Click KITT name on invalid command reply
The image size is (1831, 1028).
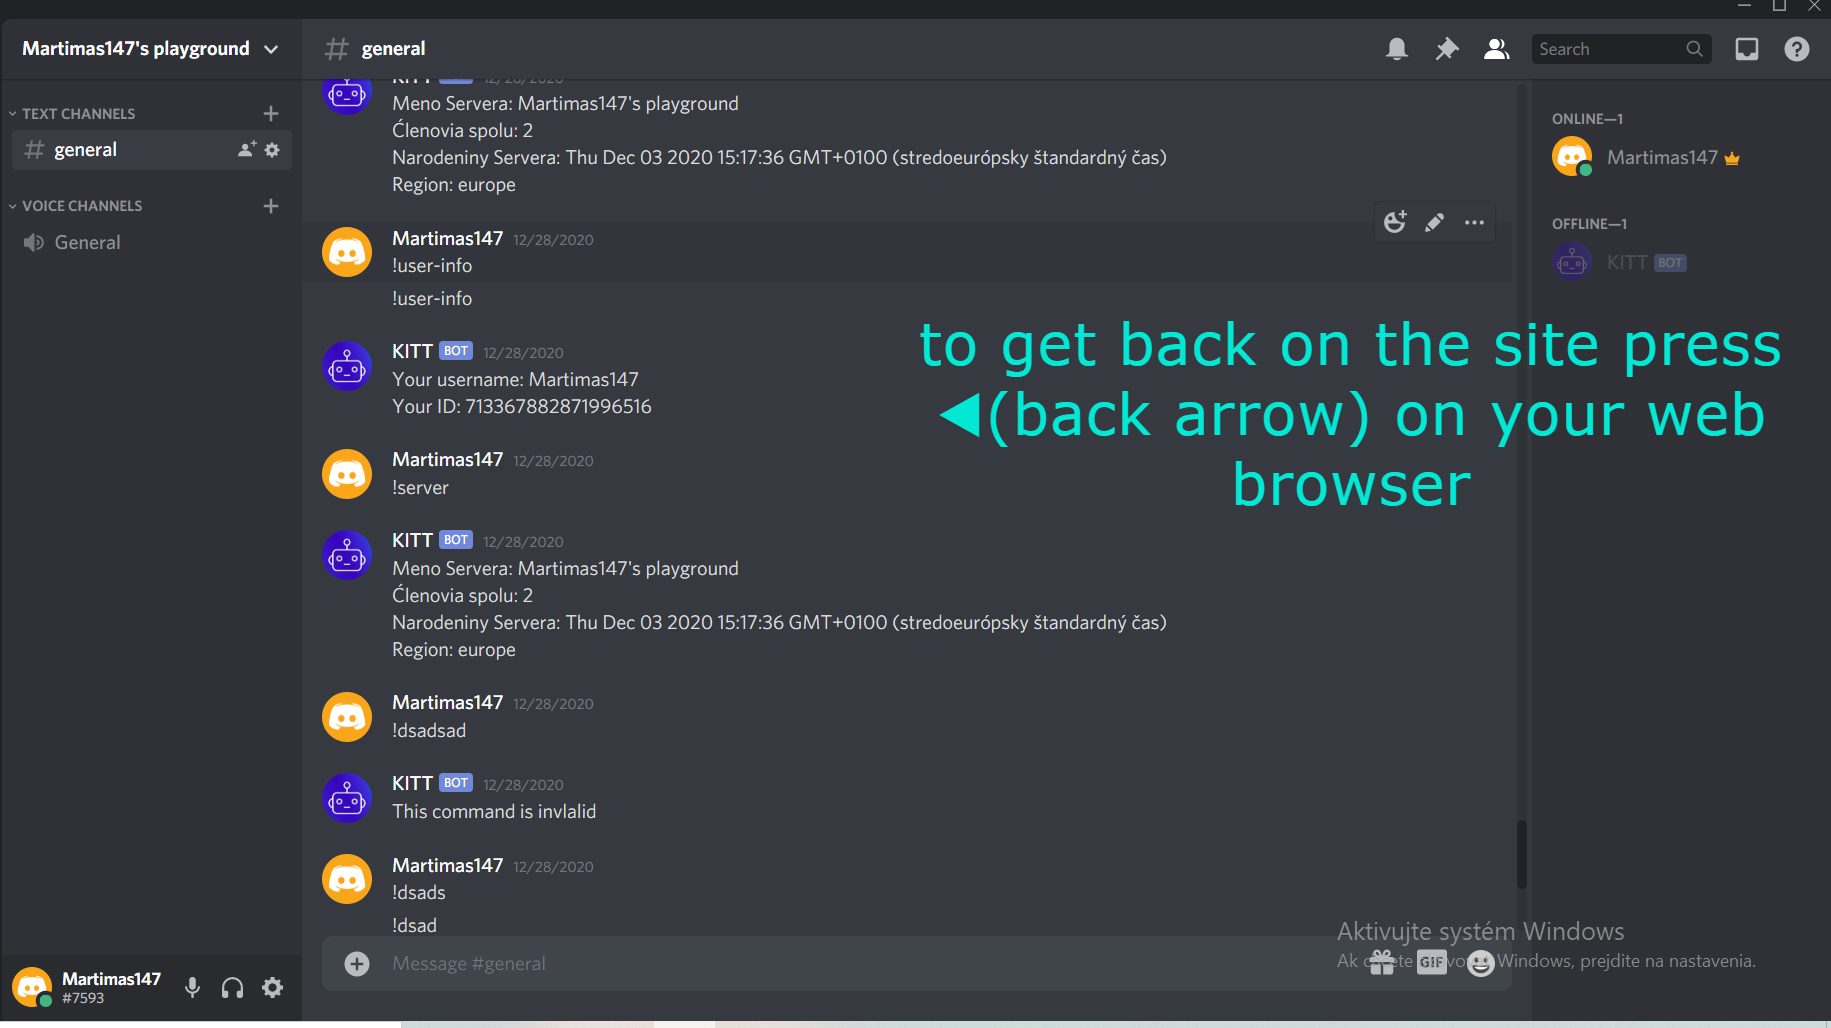click(x=412, y=784)
